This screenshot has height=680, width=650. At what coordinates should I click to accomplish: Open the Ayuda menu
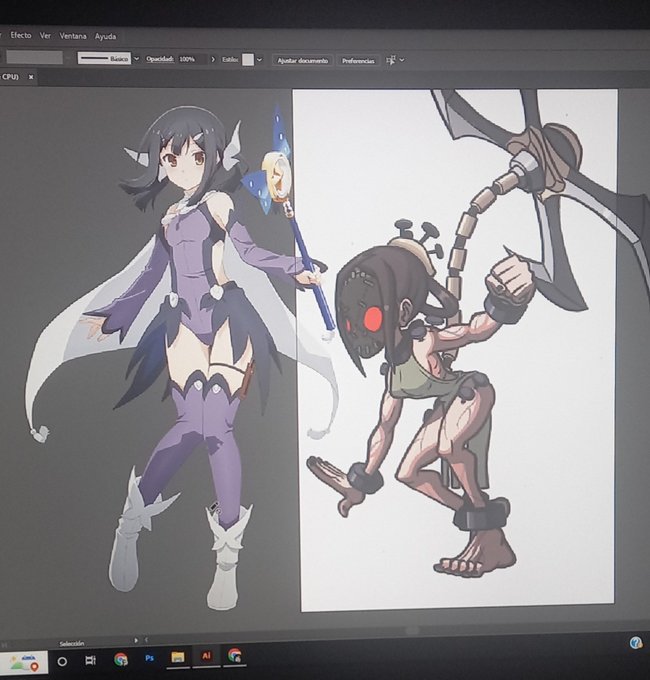[105, 36]
